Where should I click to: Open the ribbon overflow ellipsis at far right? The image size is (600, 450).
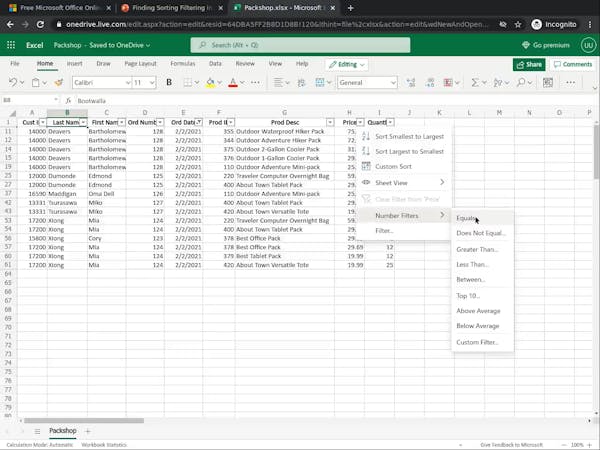[x=571, y=82]
